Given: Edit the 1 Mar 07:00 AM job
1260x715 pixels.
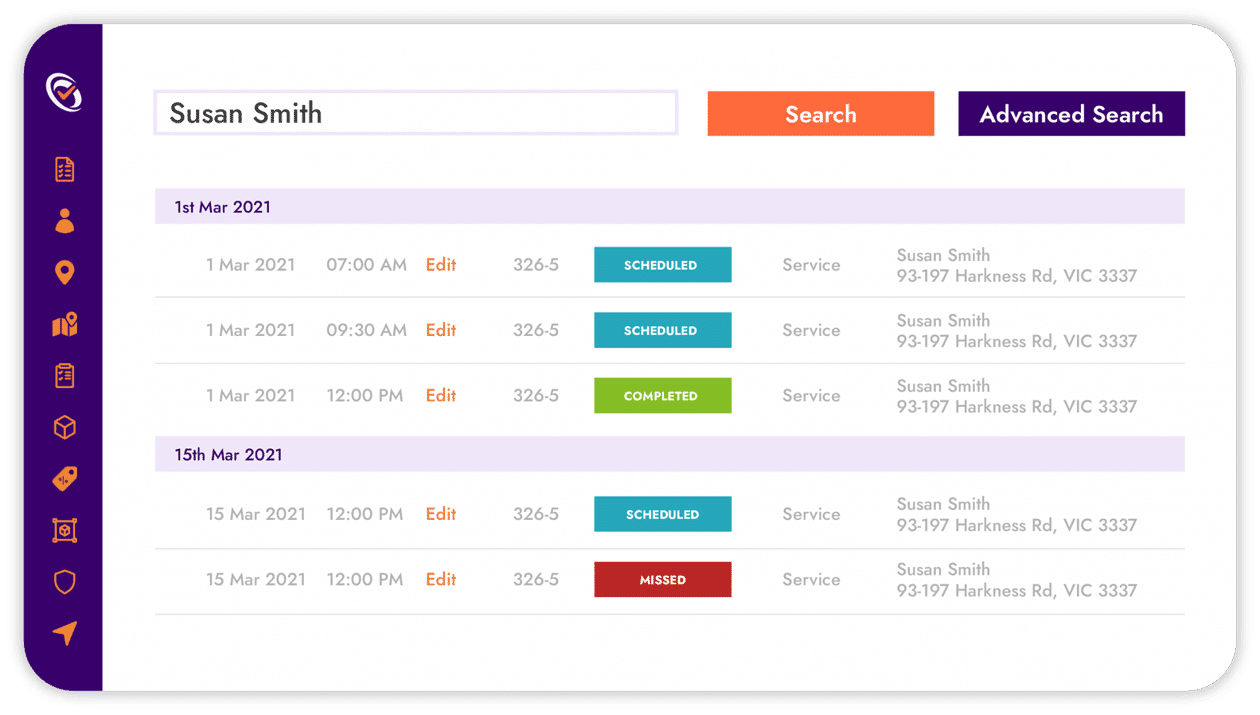Looking at the screenshot, I should 441,265.
